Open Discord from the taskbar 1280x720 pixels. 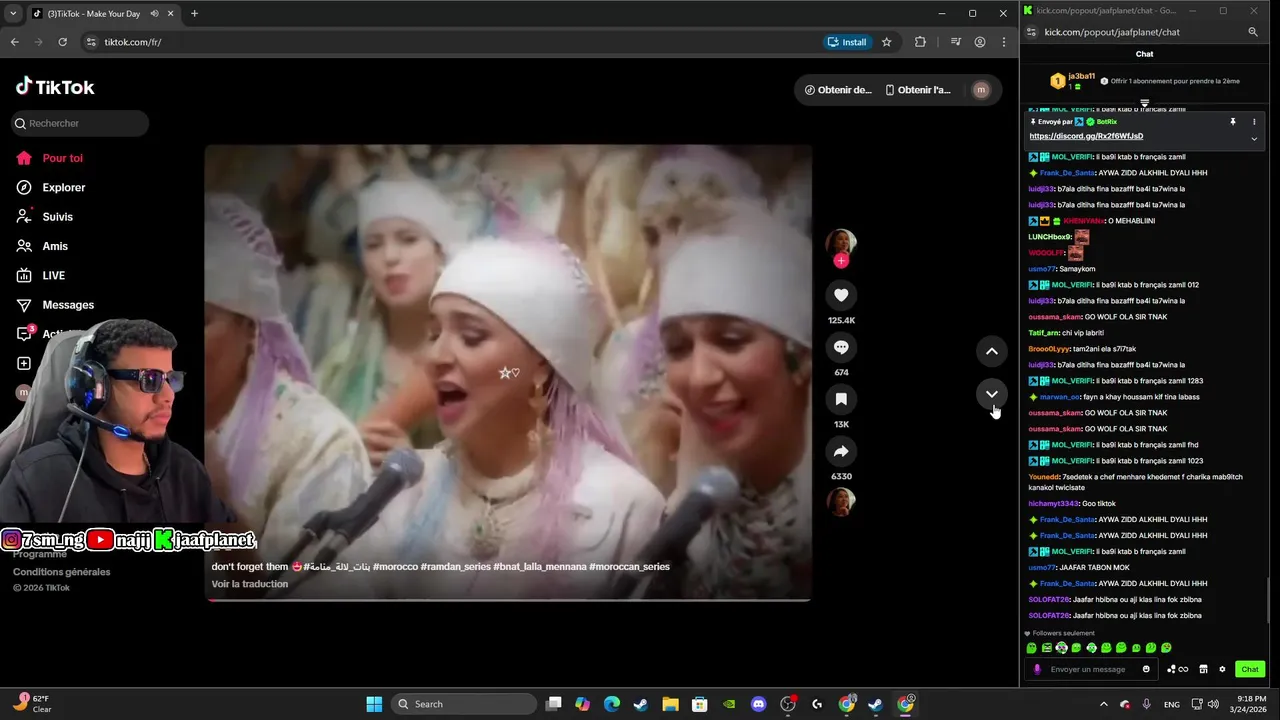click(x=758, y=704)
